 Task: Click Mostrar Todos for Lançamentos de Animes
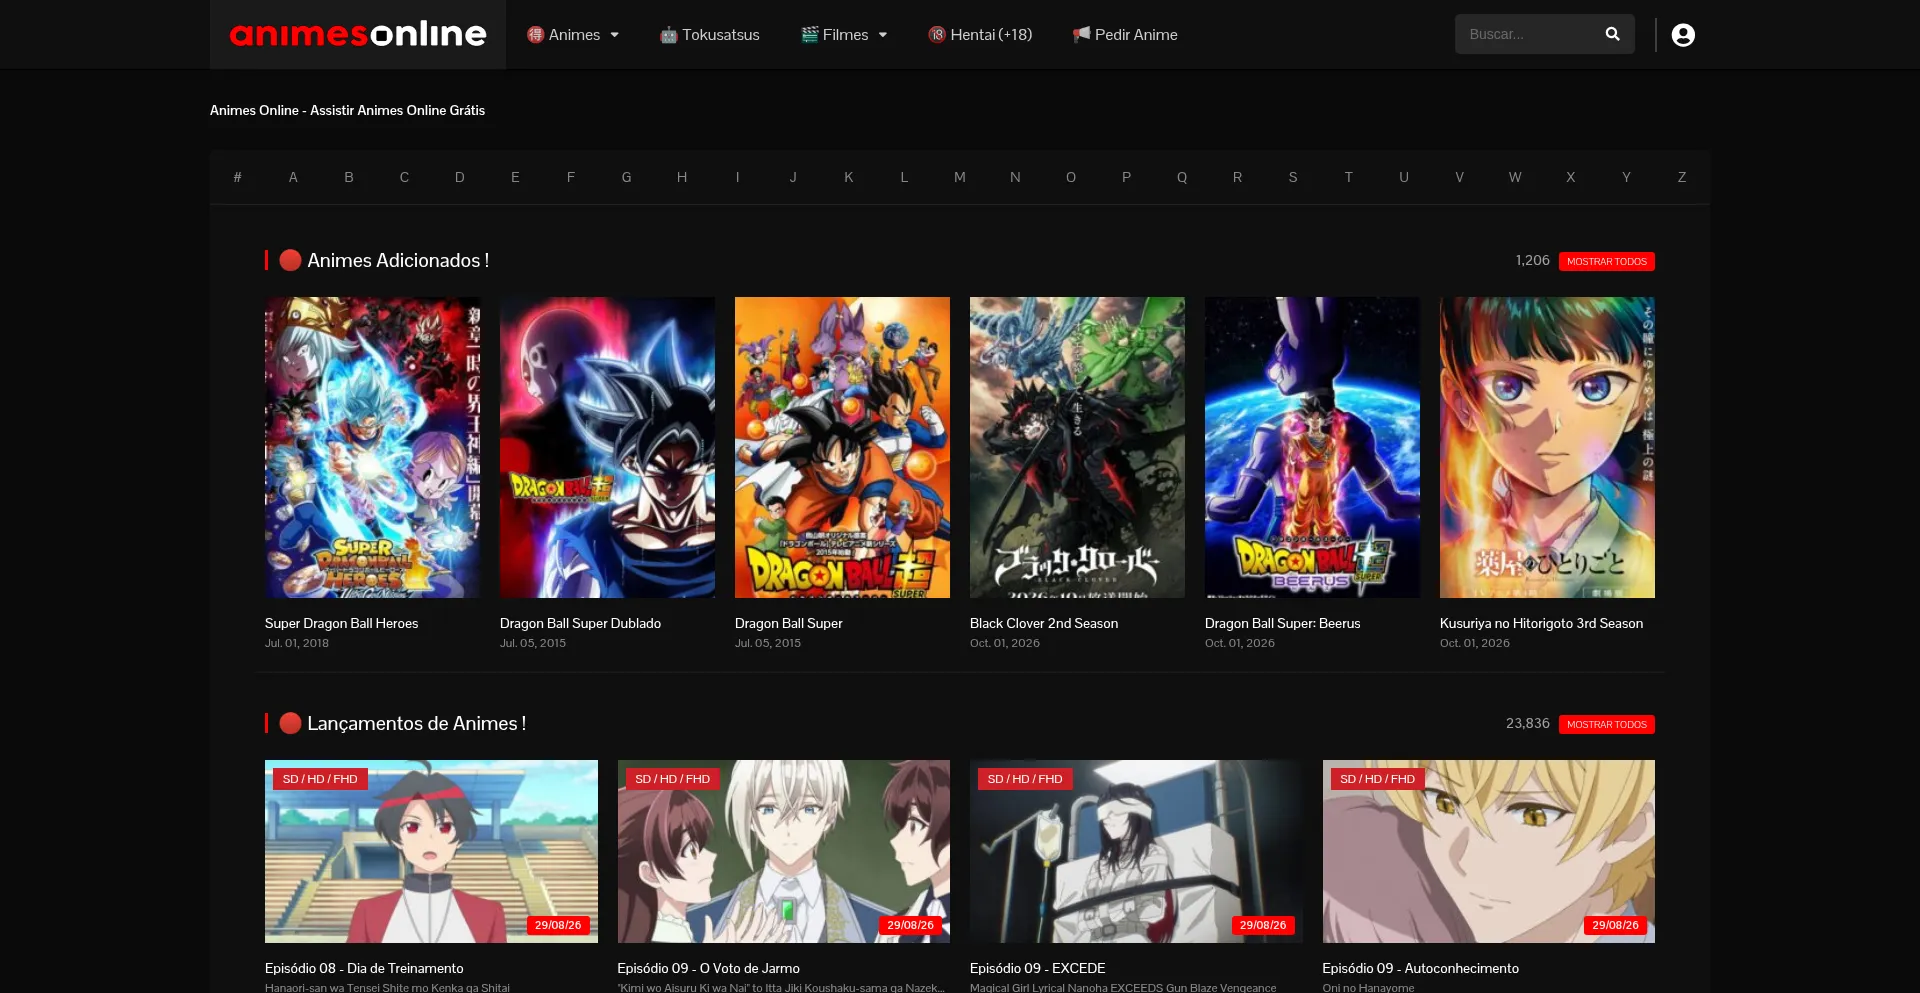point(1606,724)
